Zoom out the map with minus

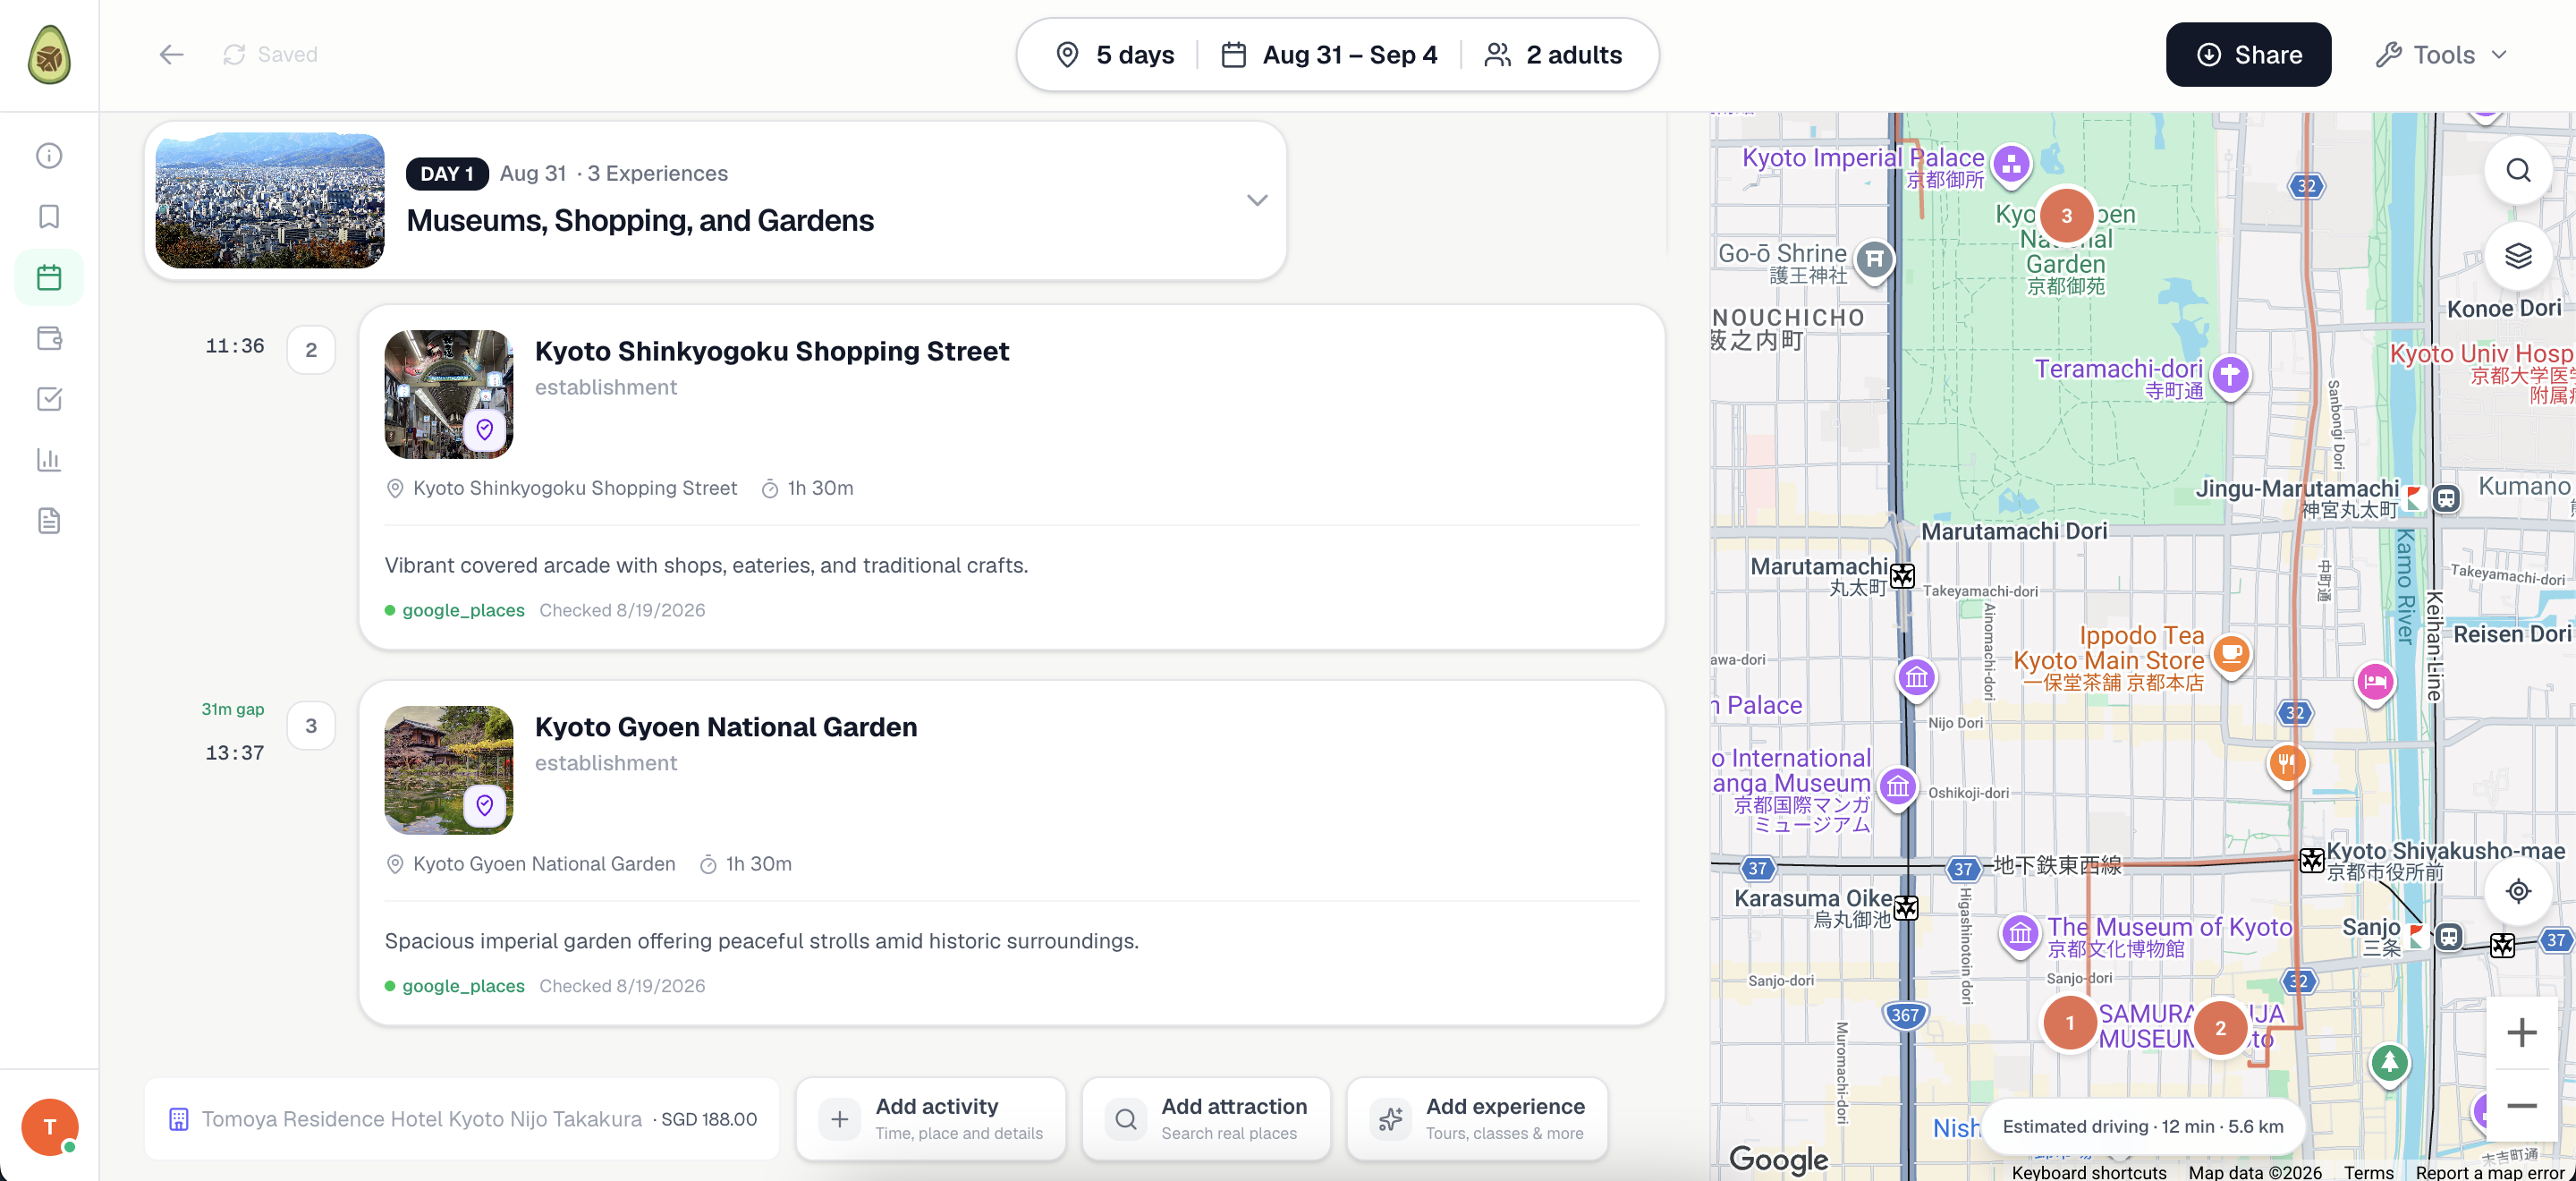[x=2521, y=1105]
